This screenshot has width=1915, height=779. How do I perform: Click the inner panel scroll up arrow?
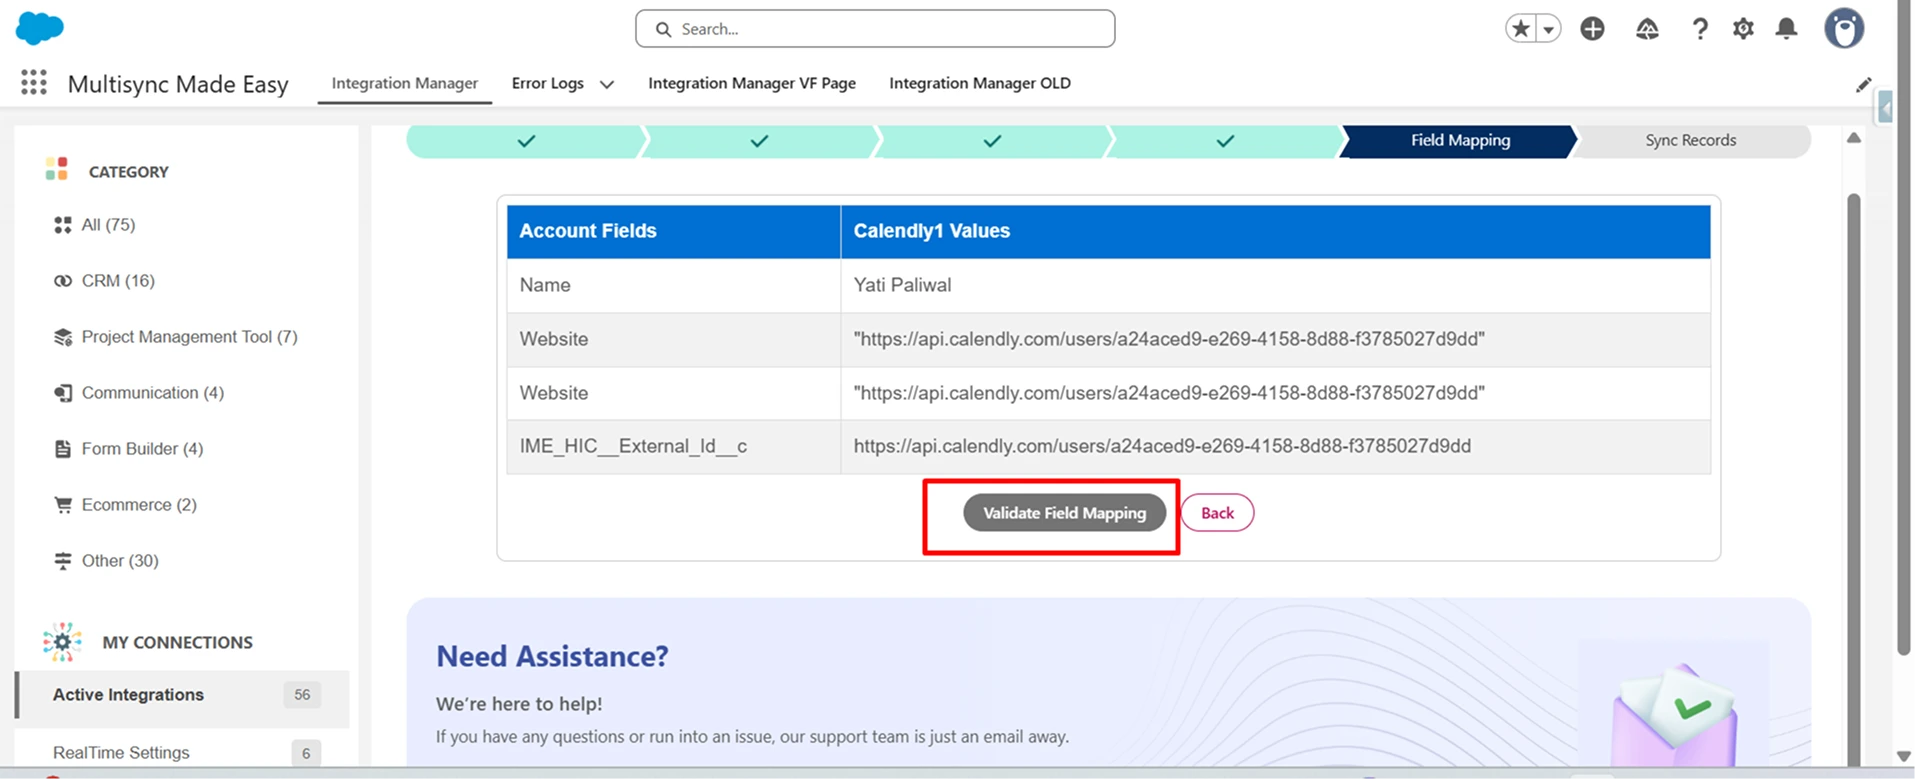(1853, 138)
